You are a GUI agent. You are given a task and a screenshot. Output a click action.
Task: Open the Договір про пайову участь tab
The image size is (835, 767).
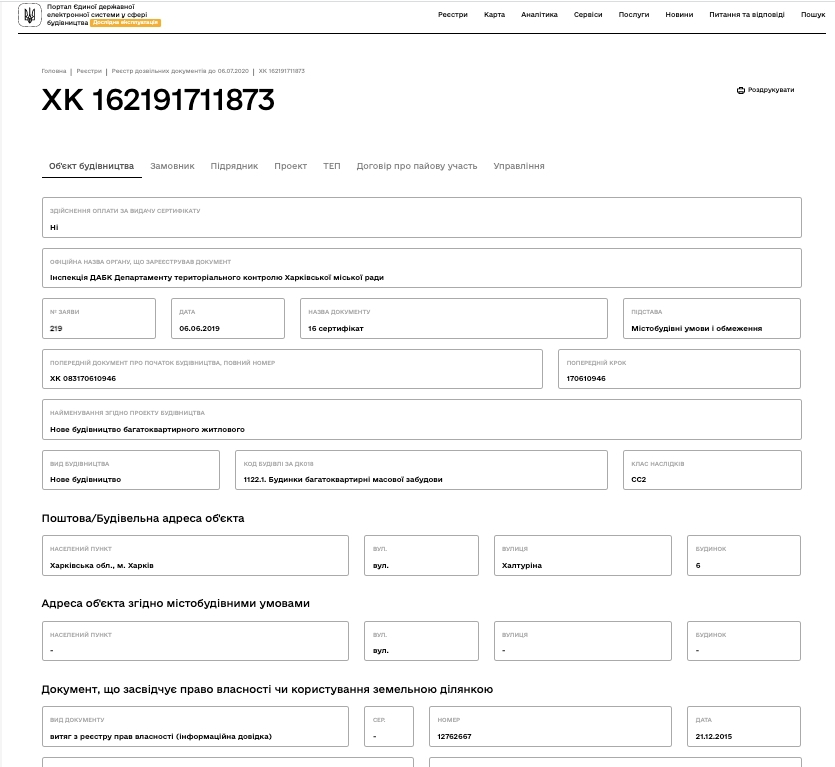417,166
